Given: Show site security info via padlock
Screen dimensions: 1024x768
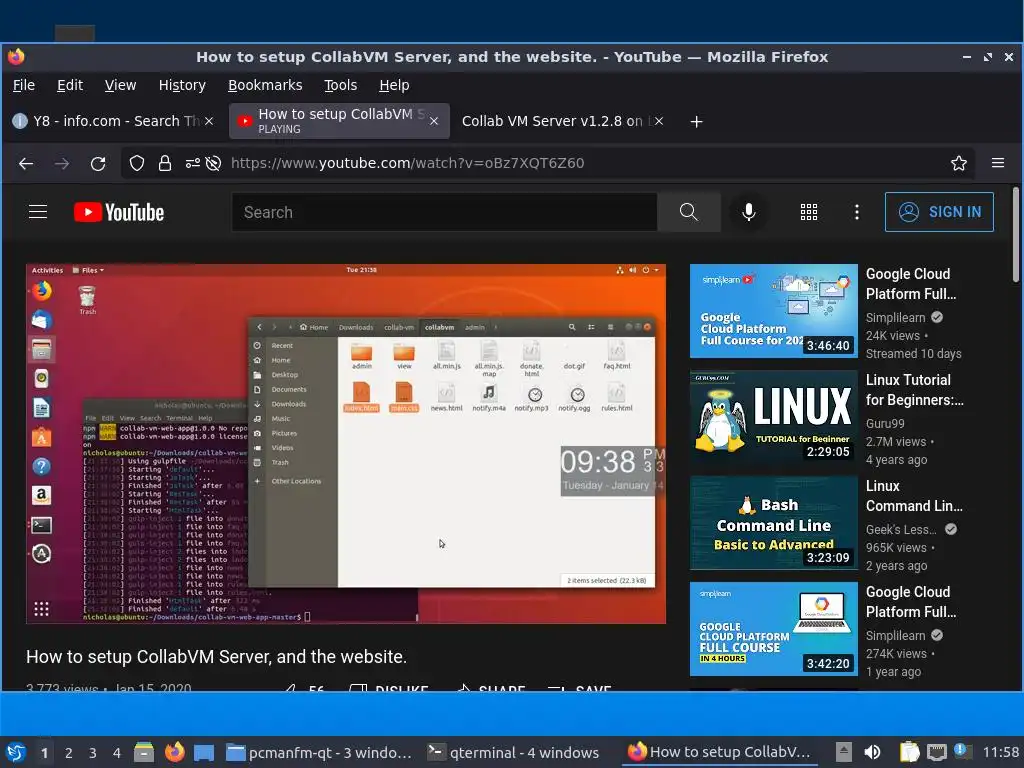Looking at the screenshot, I should click(165, 163).
